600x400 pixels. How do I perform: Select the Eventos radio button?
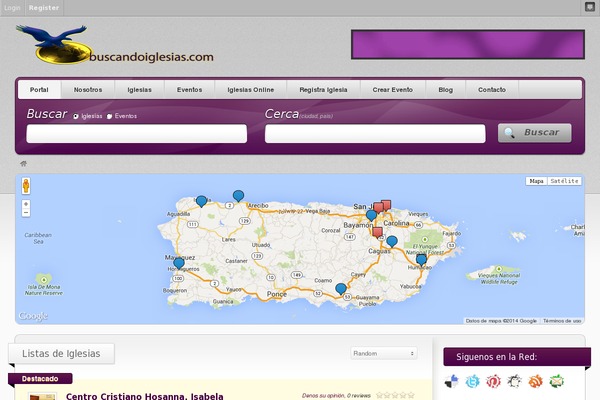click(110, 116)
